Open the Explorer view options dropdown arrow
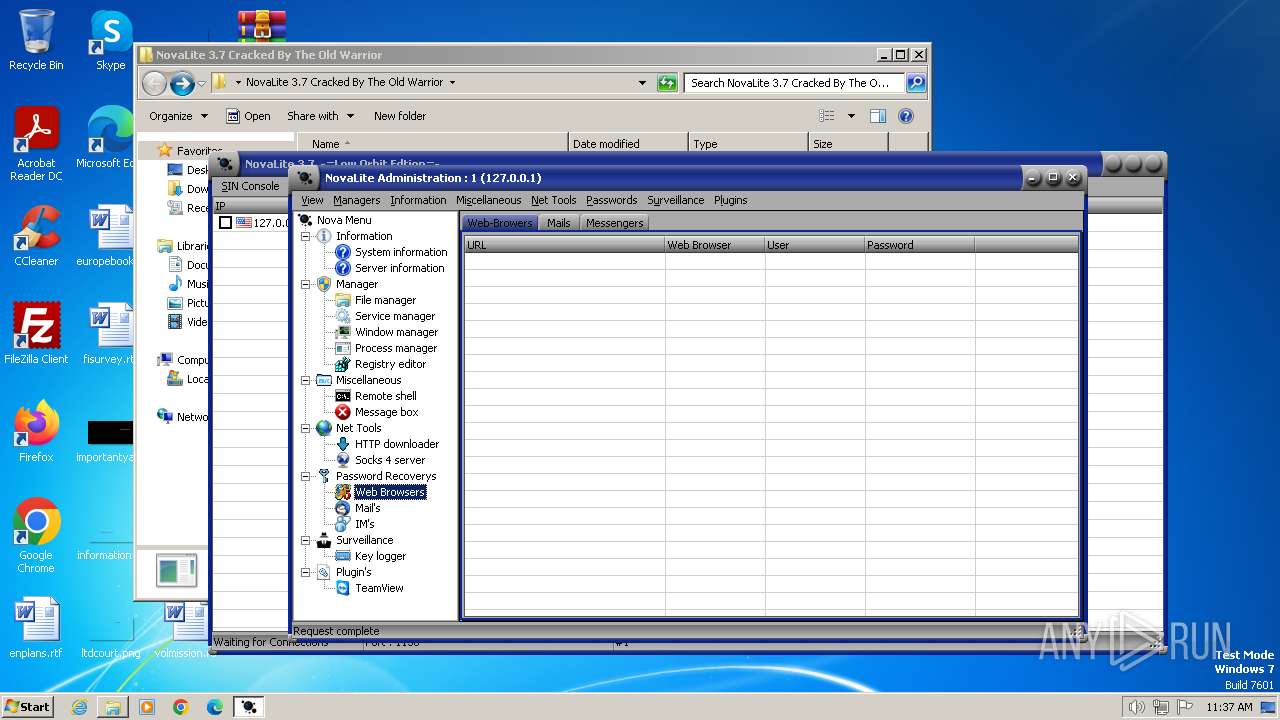 coord(851,116)
